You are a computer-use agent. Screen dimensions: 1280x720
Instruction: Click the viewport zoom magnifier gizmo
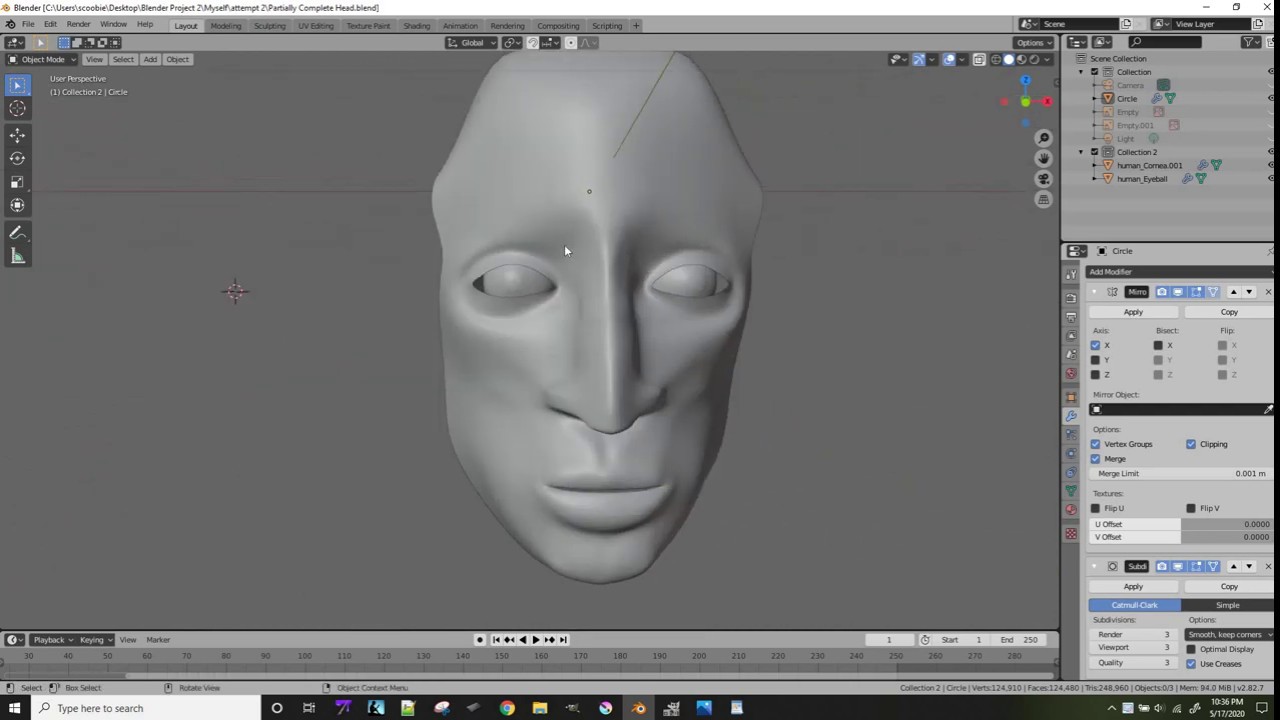(x=1043, y=138)
